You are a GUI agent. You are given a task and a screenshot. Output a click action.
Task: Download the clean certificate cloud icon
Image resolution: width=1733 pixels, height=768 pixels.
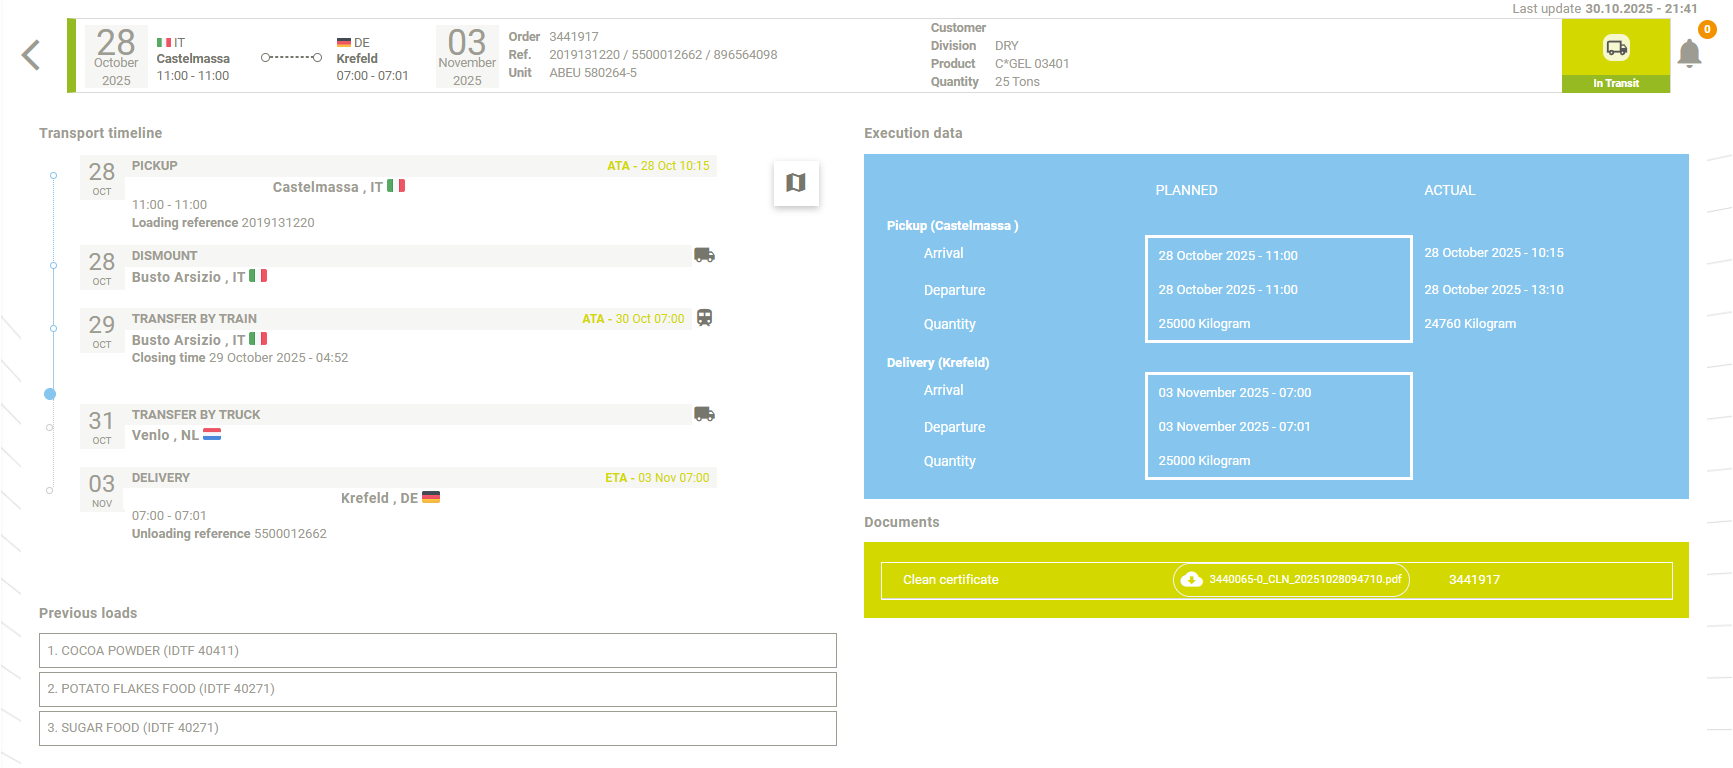point(1191,580)
